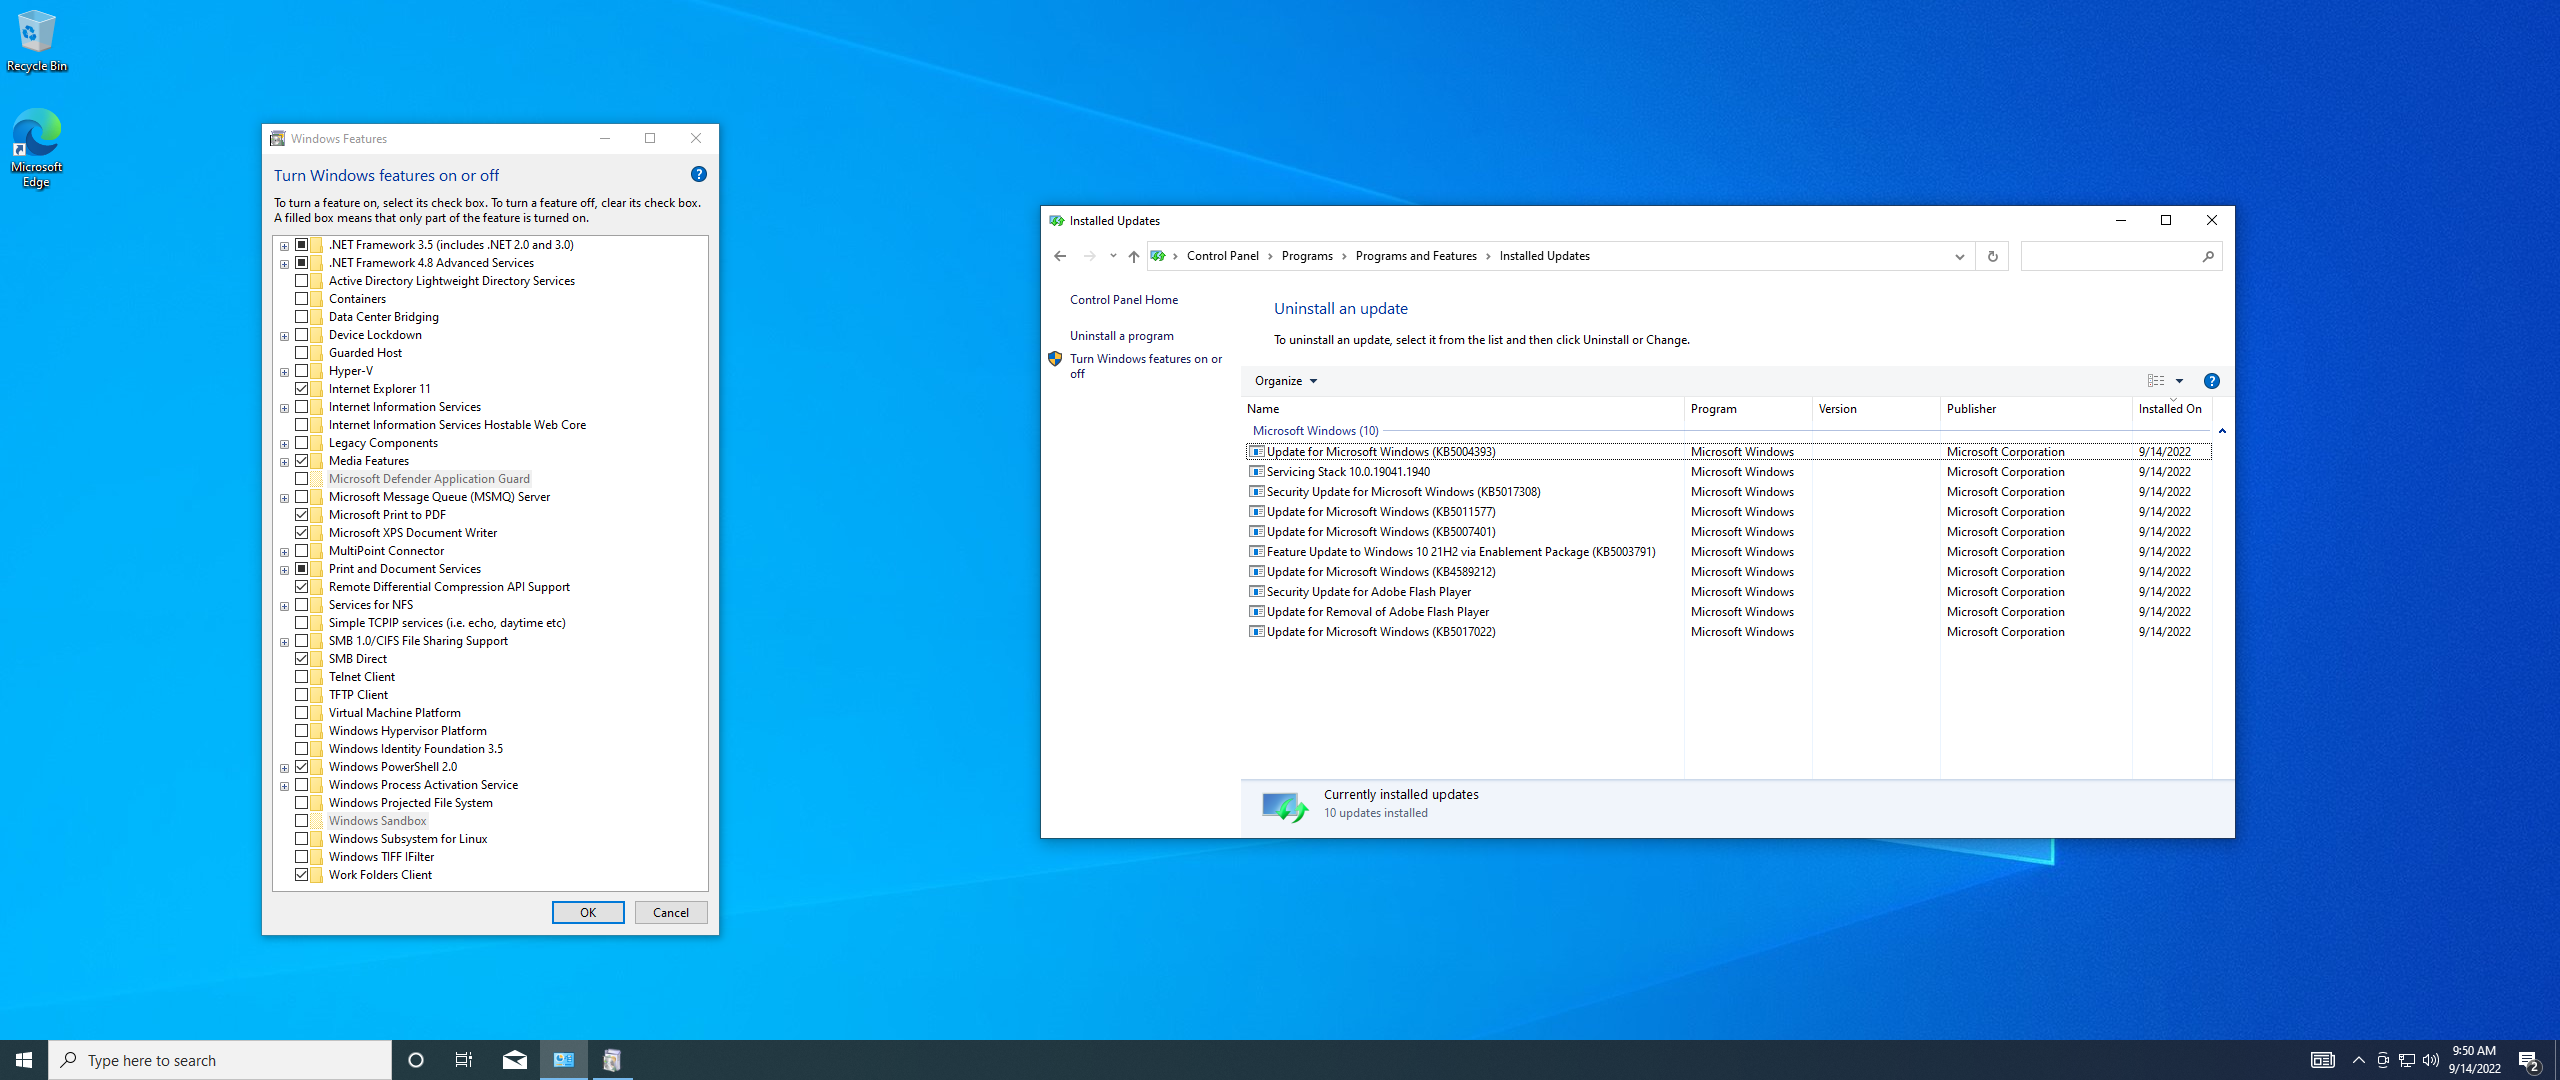Open Installed Updates help icon
2560x1080 pixels.
(x=2212, y=381)
